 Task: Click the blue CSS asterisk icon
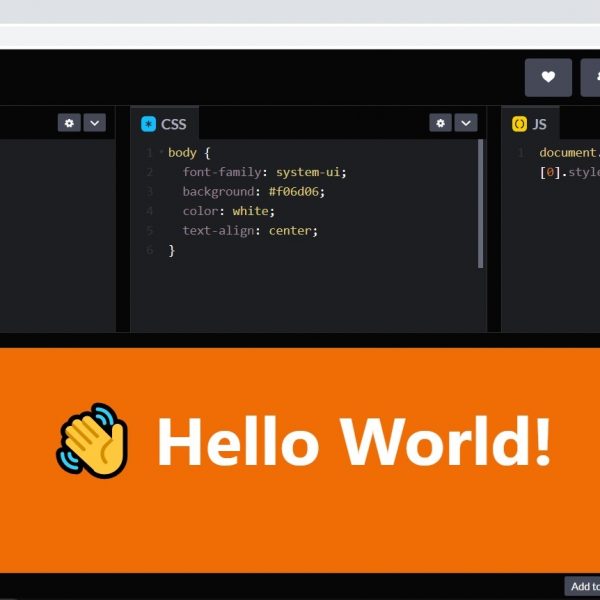149,124
